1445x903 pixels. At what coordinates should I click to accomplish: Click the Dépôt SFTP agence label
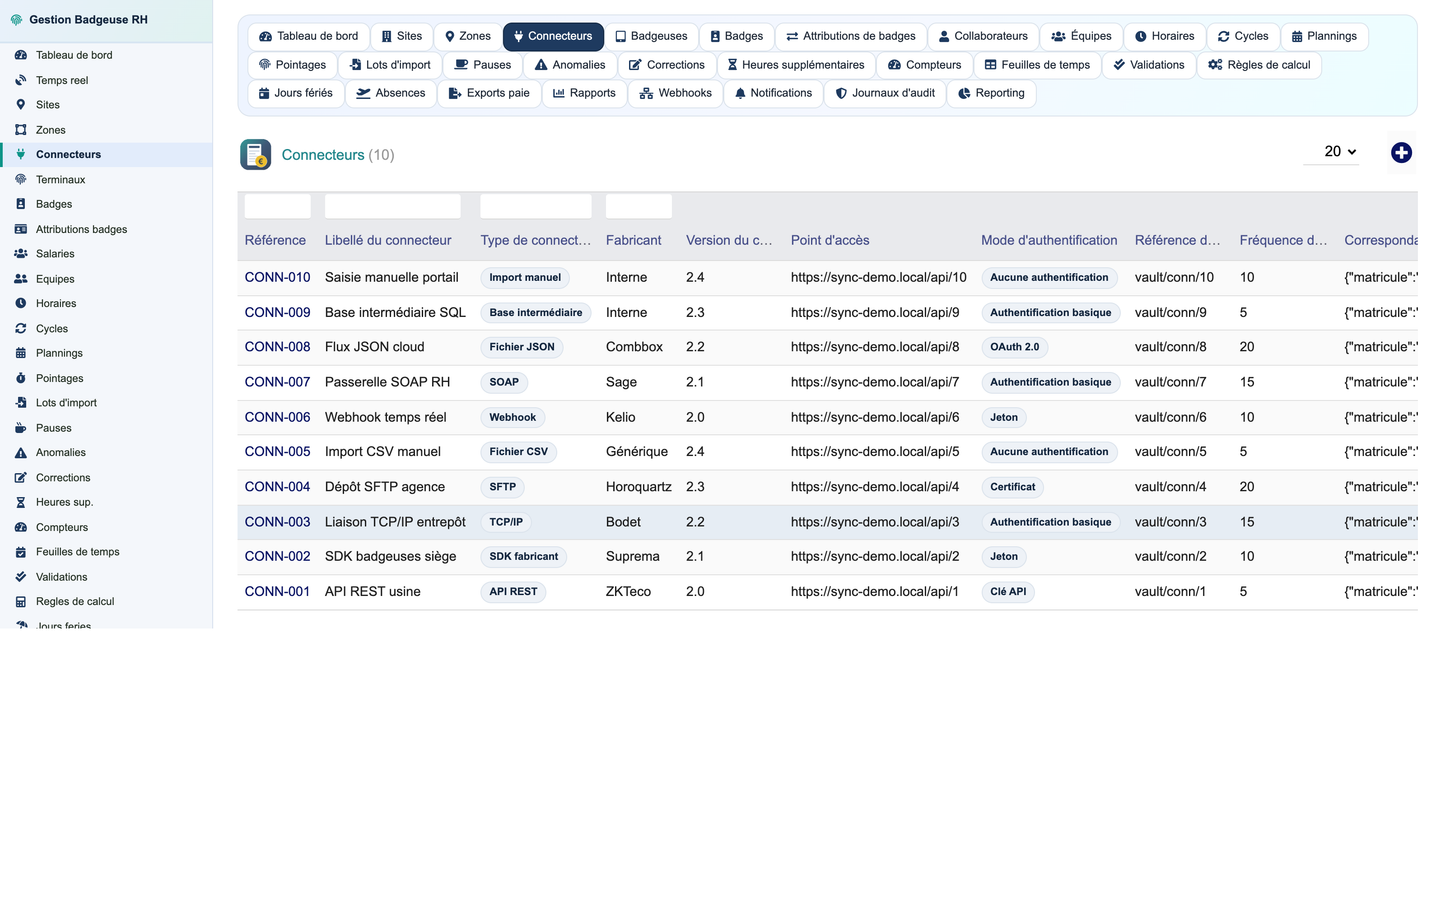click(385, 487)
